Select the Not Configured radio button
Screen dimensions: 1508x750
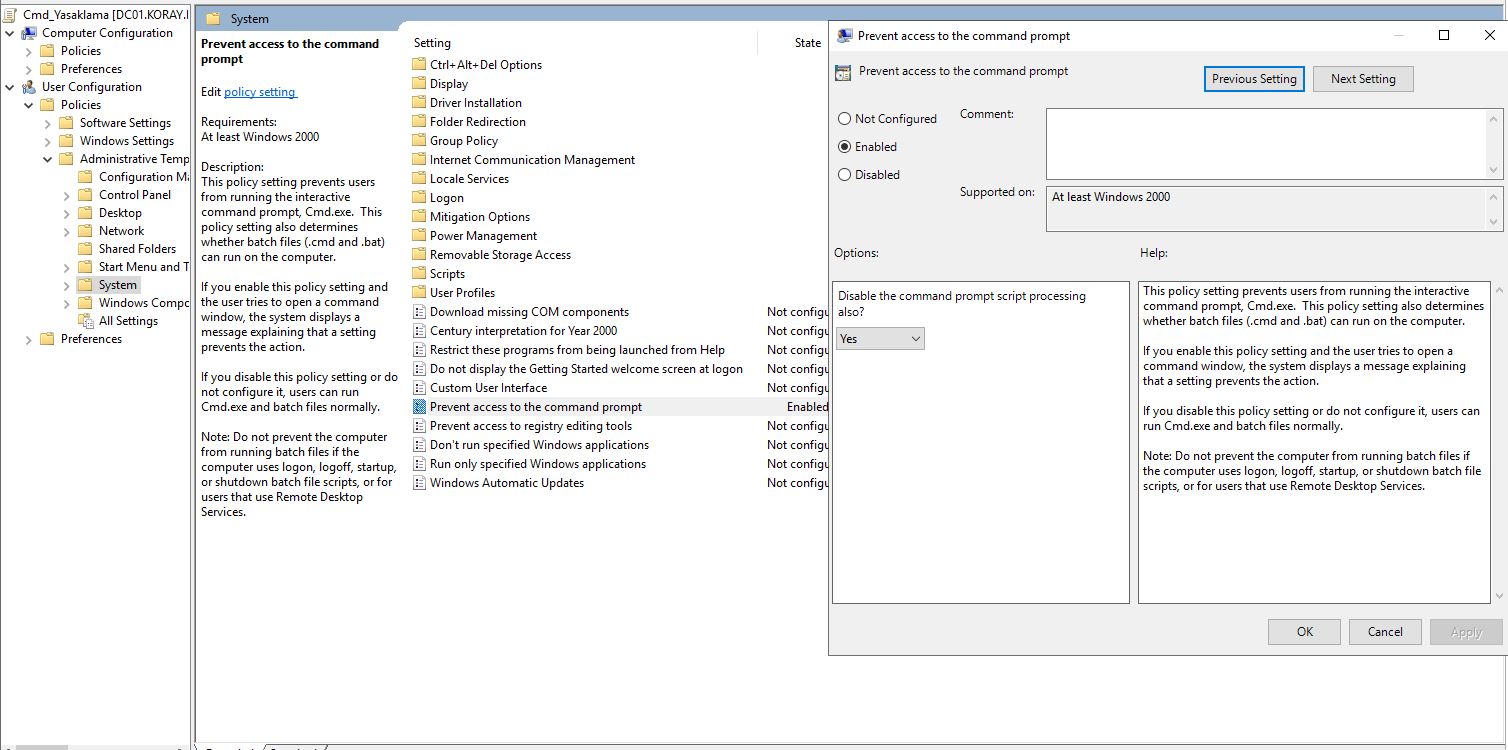tap(844, 118)
